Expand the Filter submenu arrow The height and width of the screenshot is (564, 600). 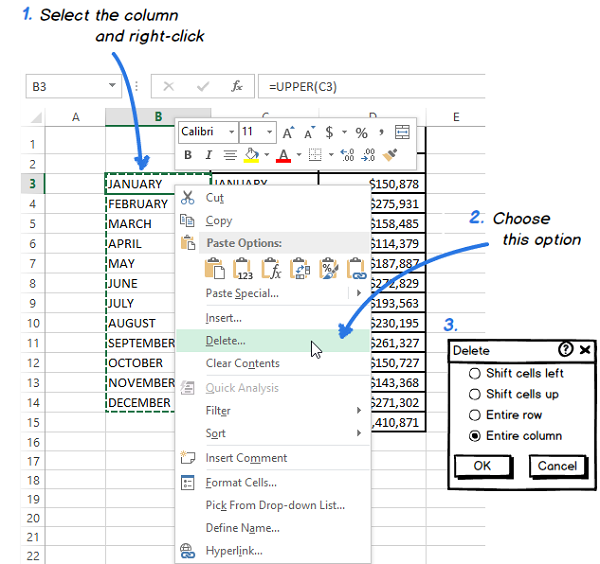[359, 410]
